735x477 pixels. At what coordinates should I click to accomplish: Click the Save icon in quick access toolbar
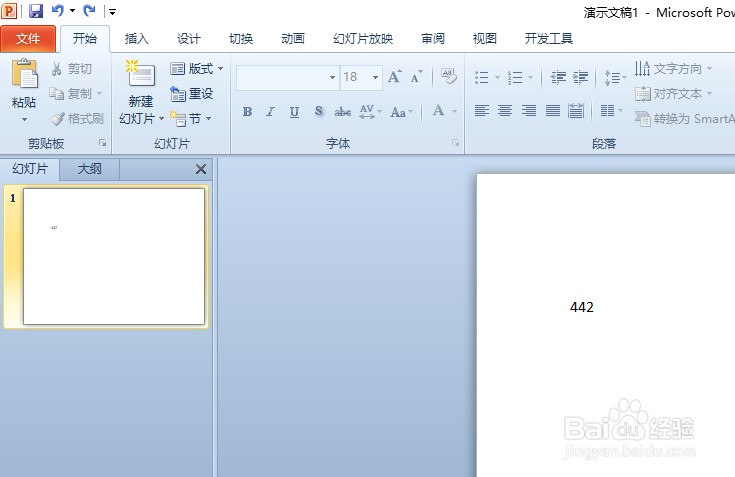click(36, 11)
